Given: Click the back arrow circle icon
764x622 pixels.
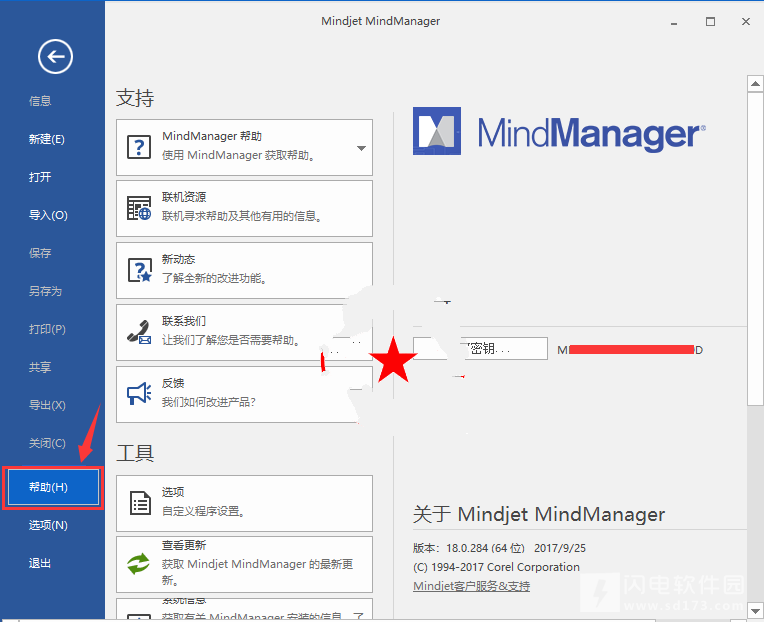Looking at the screenshot, I should (x=56, y=57).
